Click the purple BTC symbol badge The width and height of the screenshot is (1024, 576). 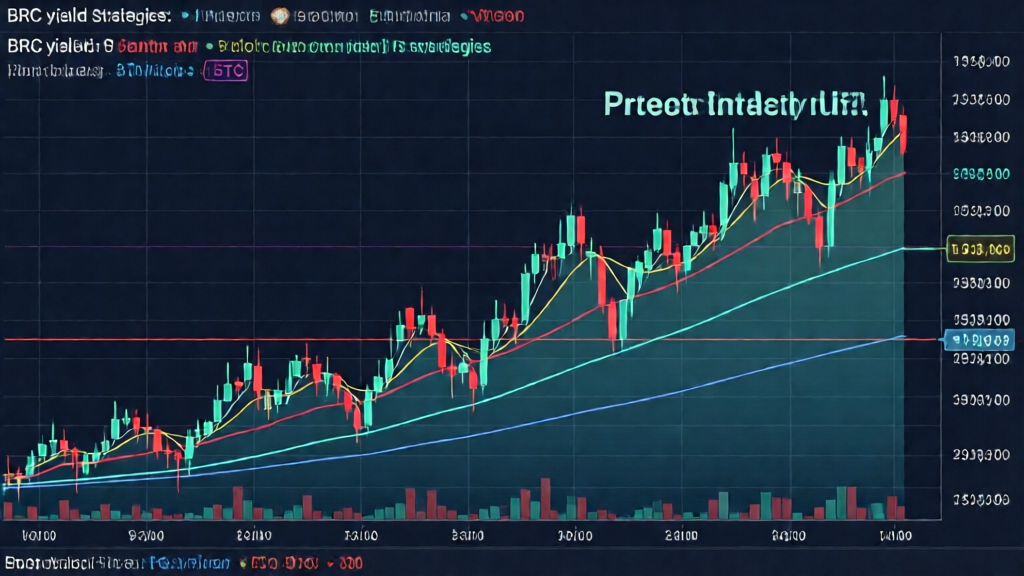[x=226, y=70]
